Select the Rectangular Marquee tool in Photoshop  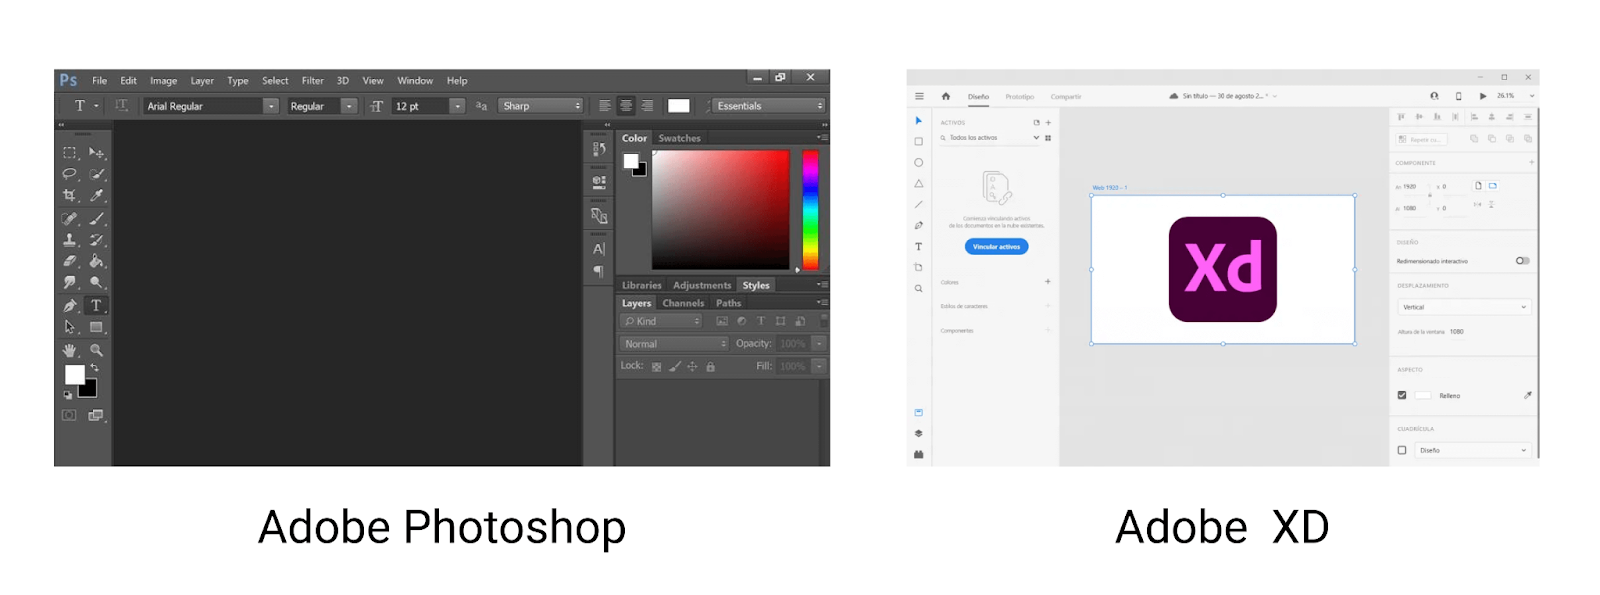coord(70,153)
